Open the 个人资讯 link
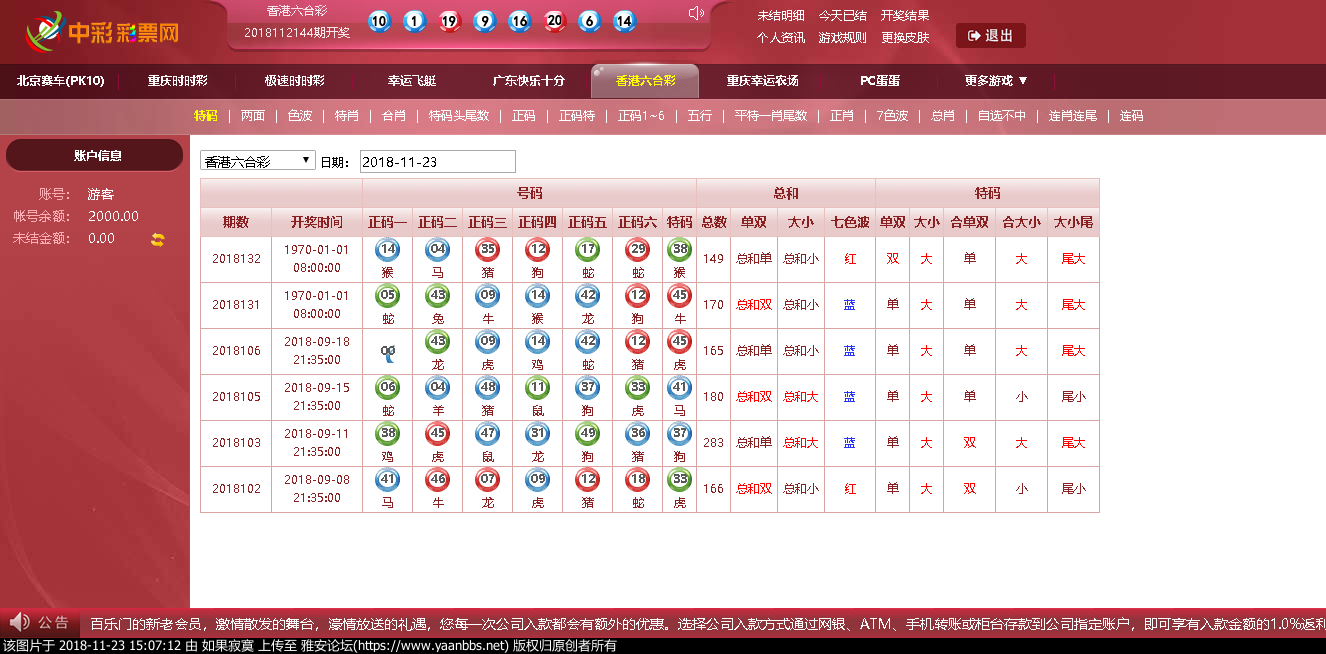1326x654 pixels. (781, 38)
